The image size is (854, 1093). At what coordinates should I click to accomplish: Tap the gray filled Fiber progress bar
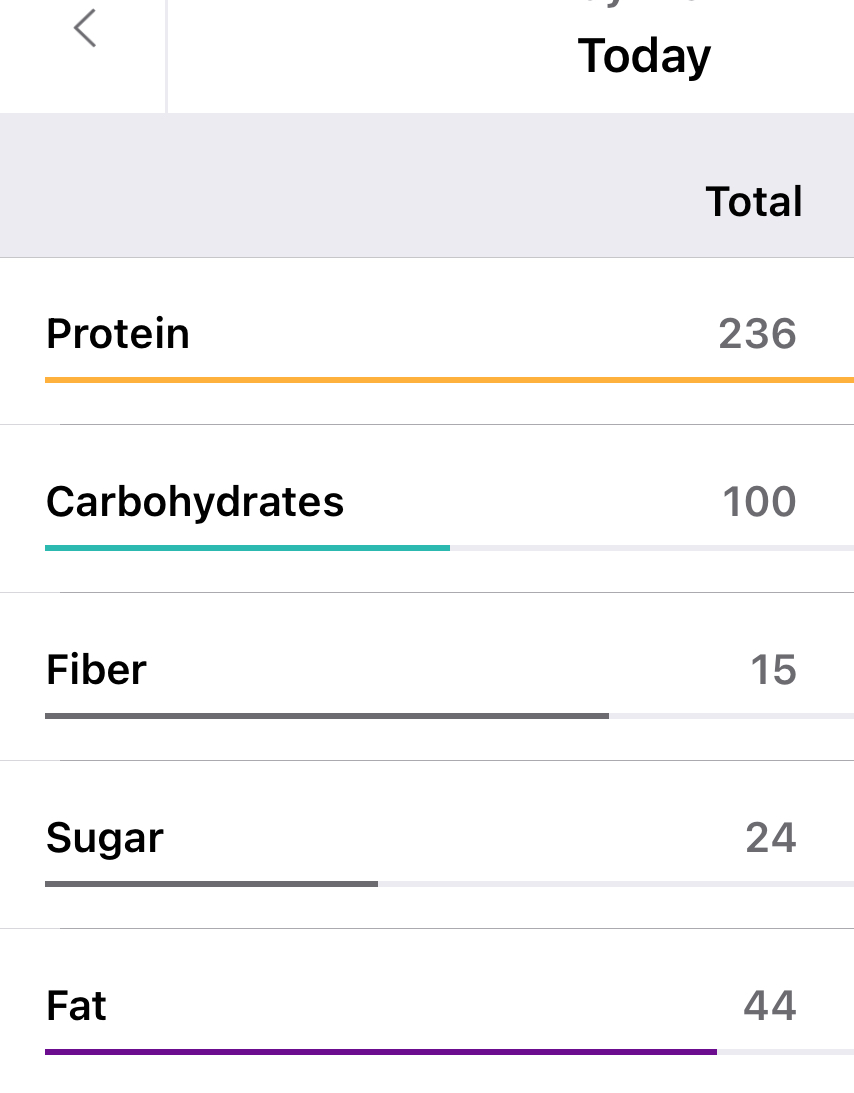326,716
